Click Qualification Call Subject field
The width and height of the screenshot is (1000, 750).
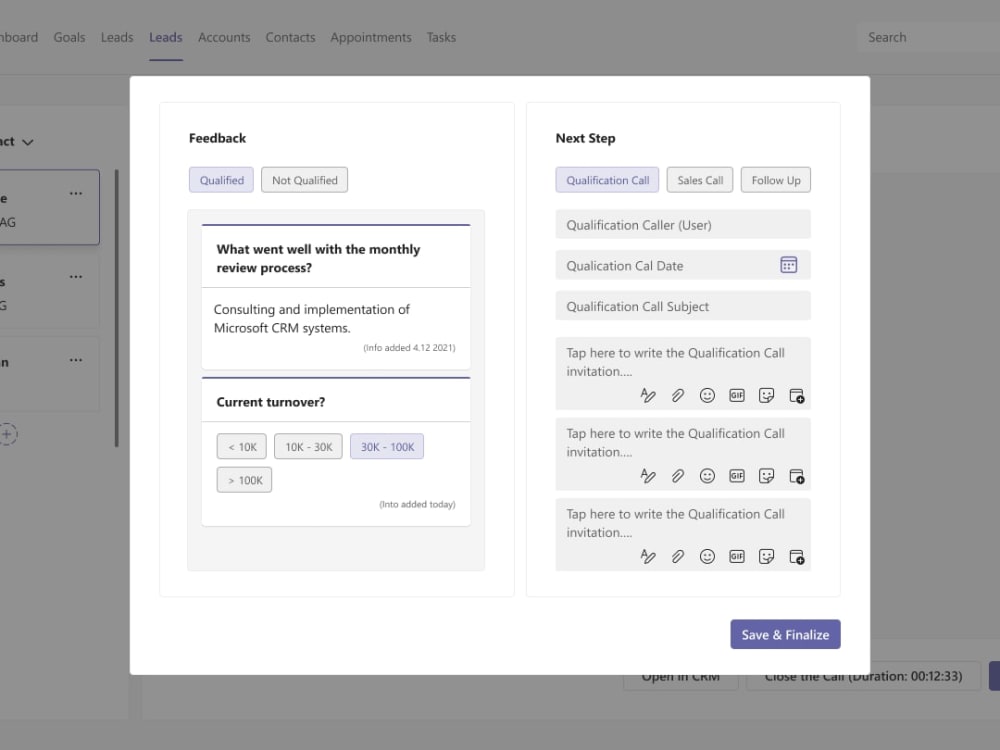(x=682, y=306)
